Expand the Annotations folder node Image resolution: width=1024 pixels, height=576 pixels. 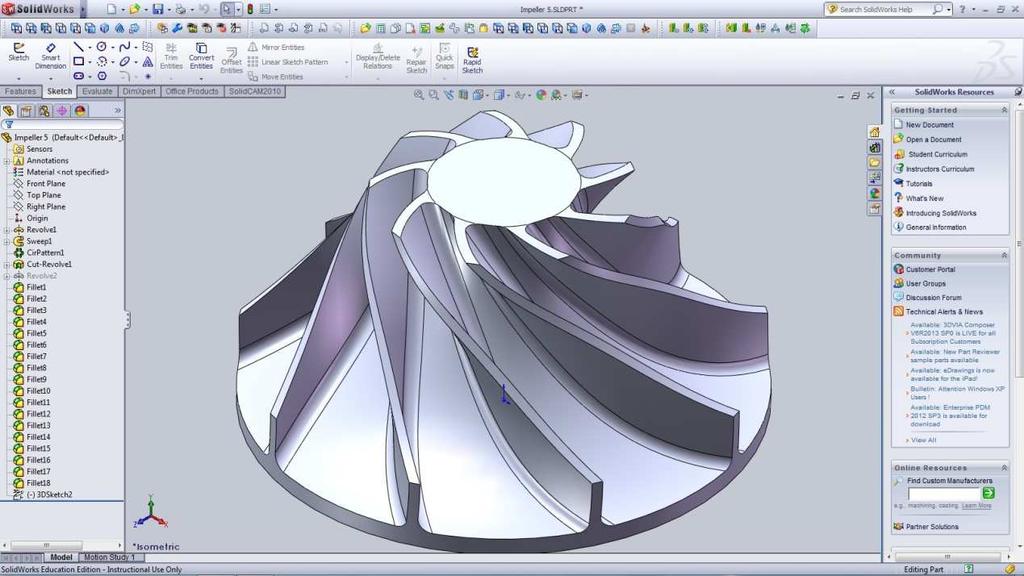7,161
